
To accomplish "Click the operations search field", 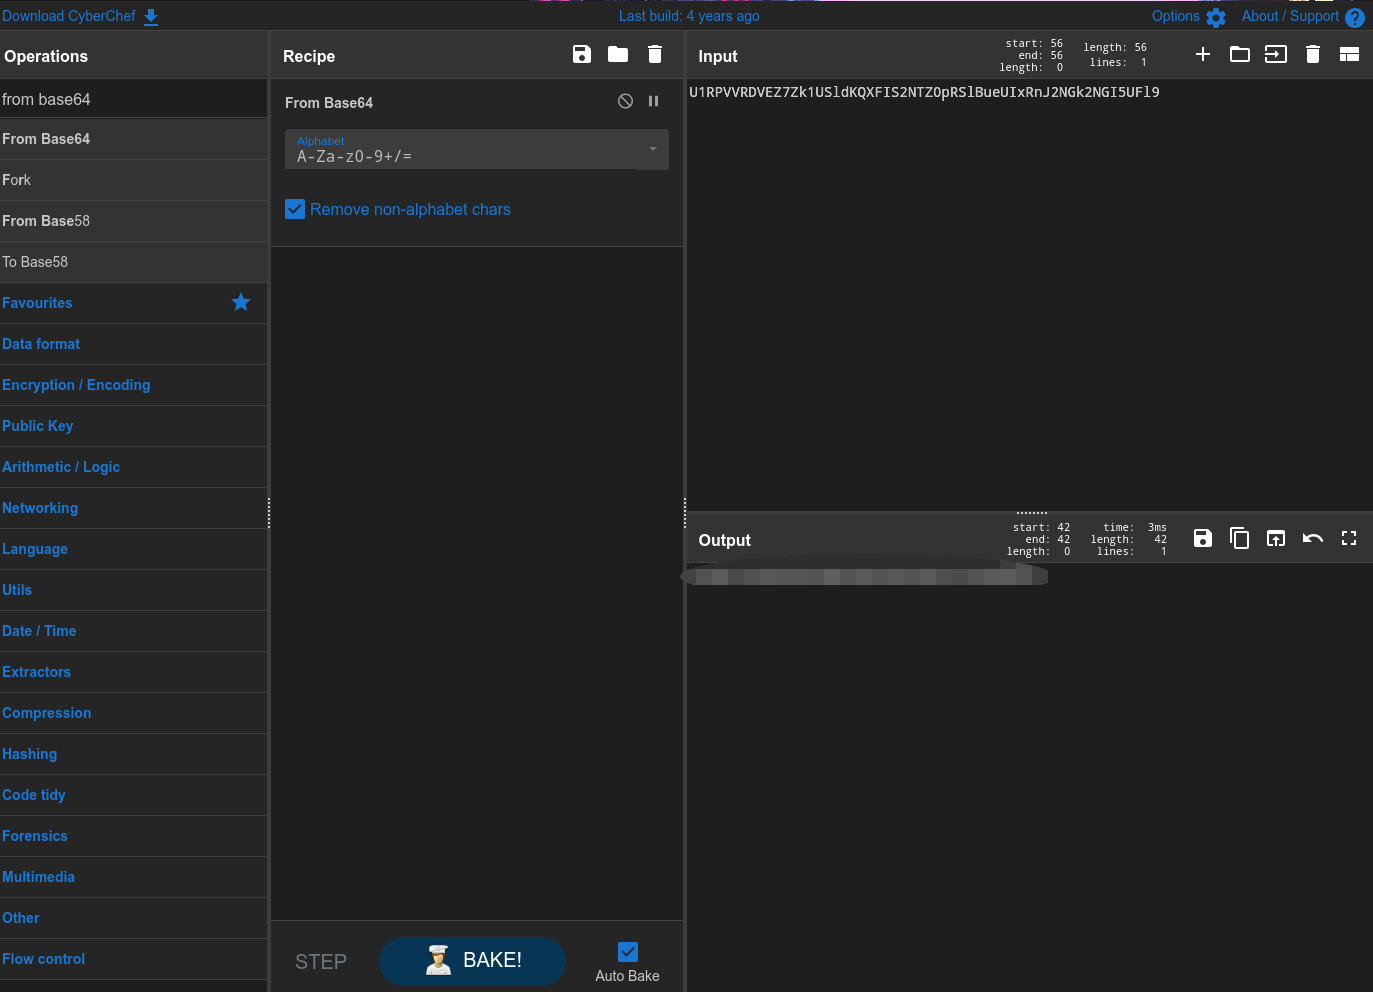I will pos(133,99).
